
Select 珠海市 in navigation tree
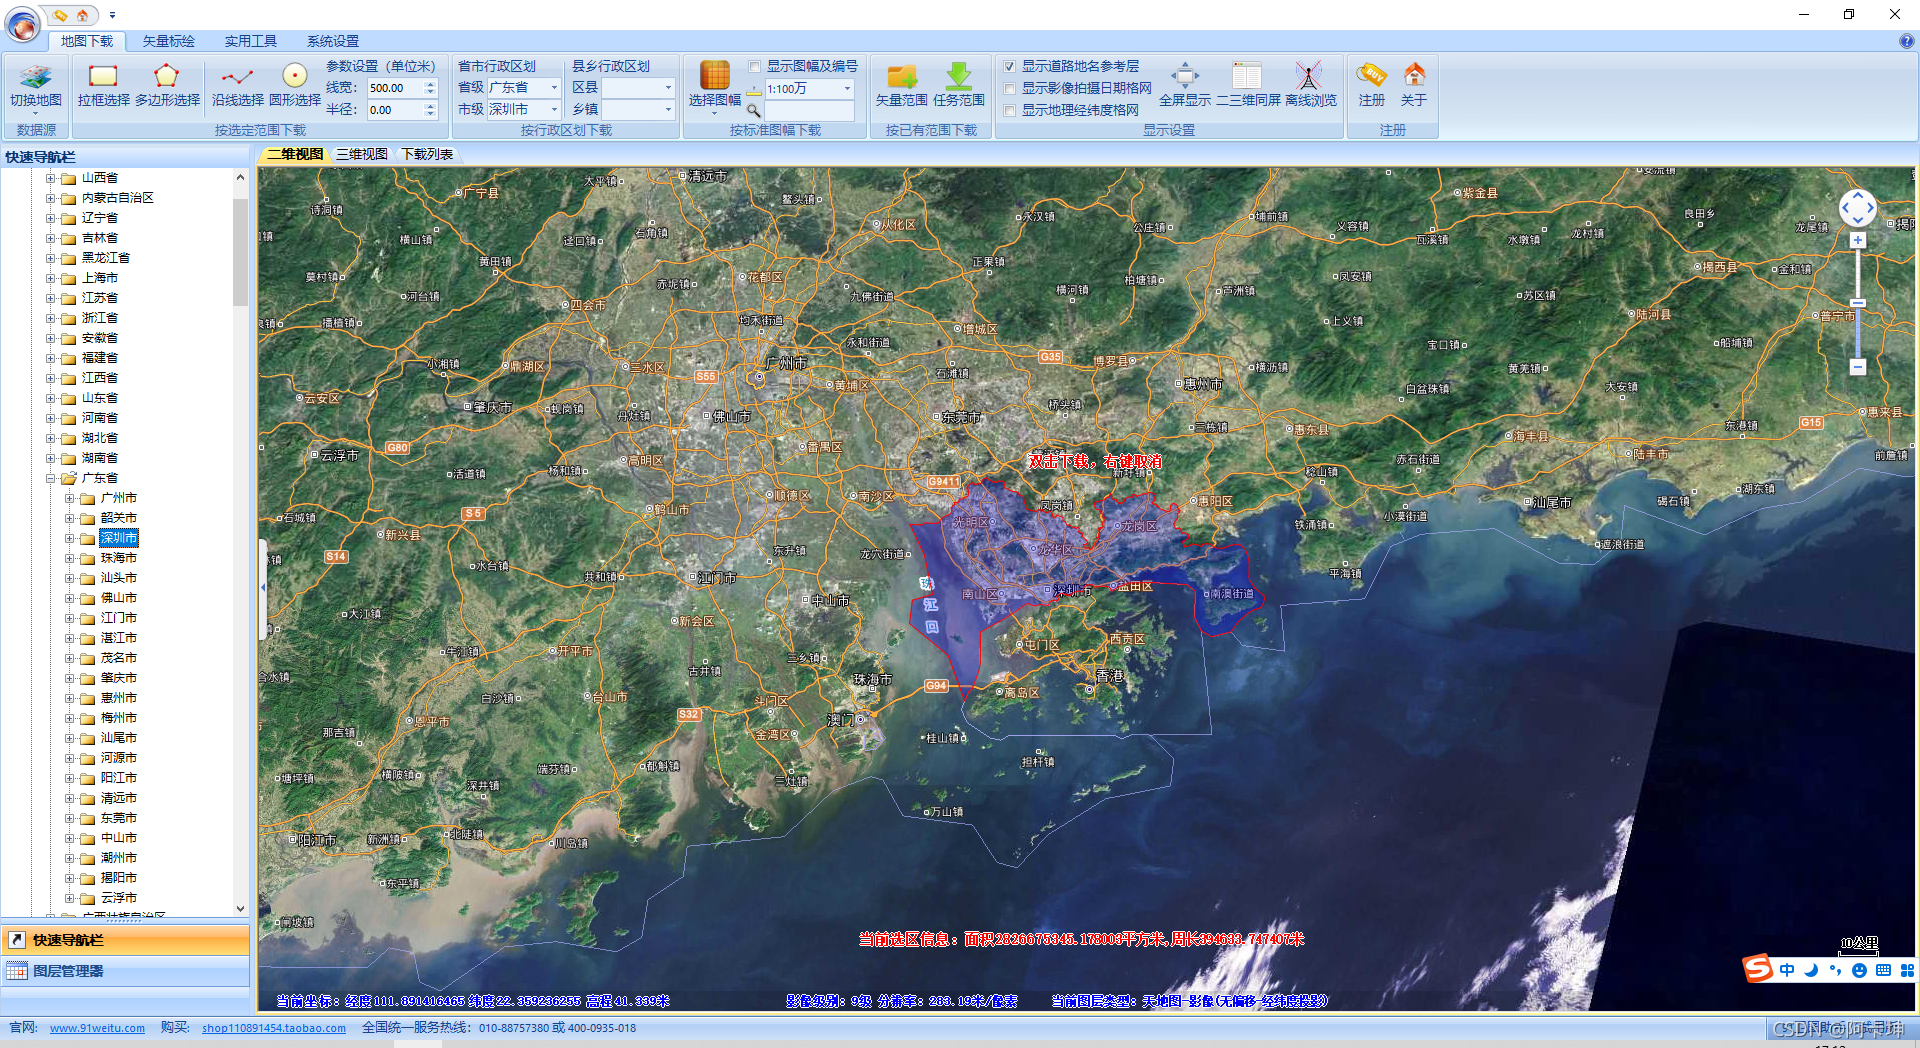coord(118,558)
